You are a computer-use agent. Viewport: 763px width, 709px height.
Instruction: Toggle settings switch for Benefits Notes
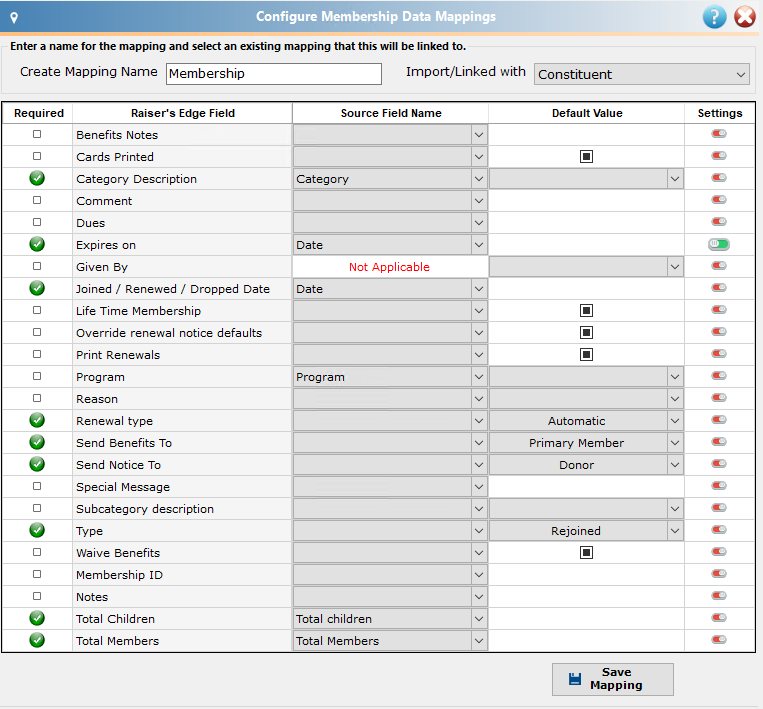pos(719,134)
